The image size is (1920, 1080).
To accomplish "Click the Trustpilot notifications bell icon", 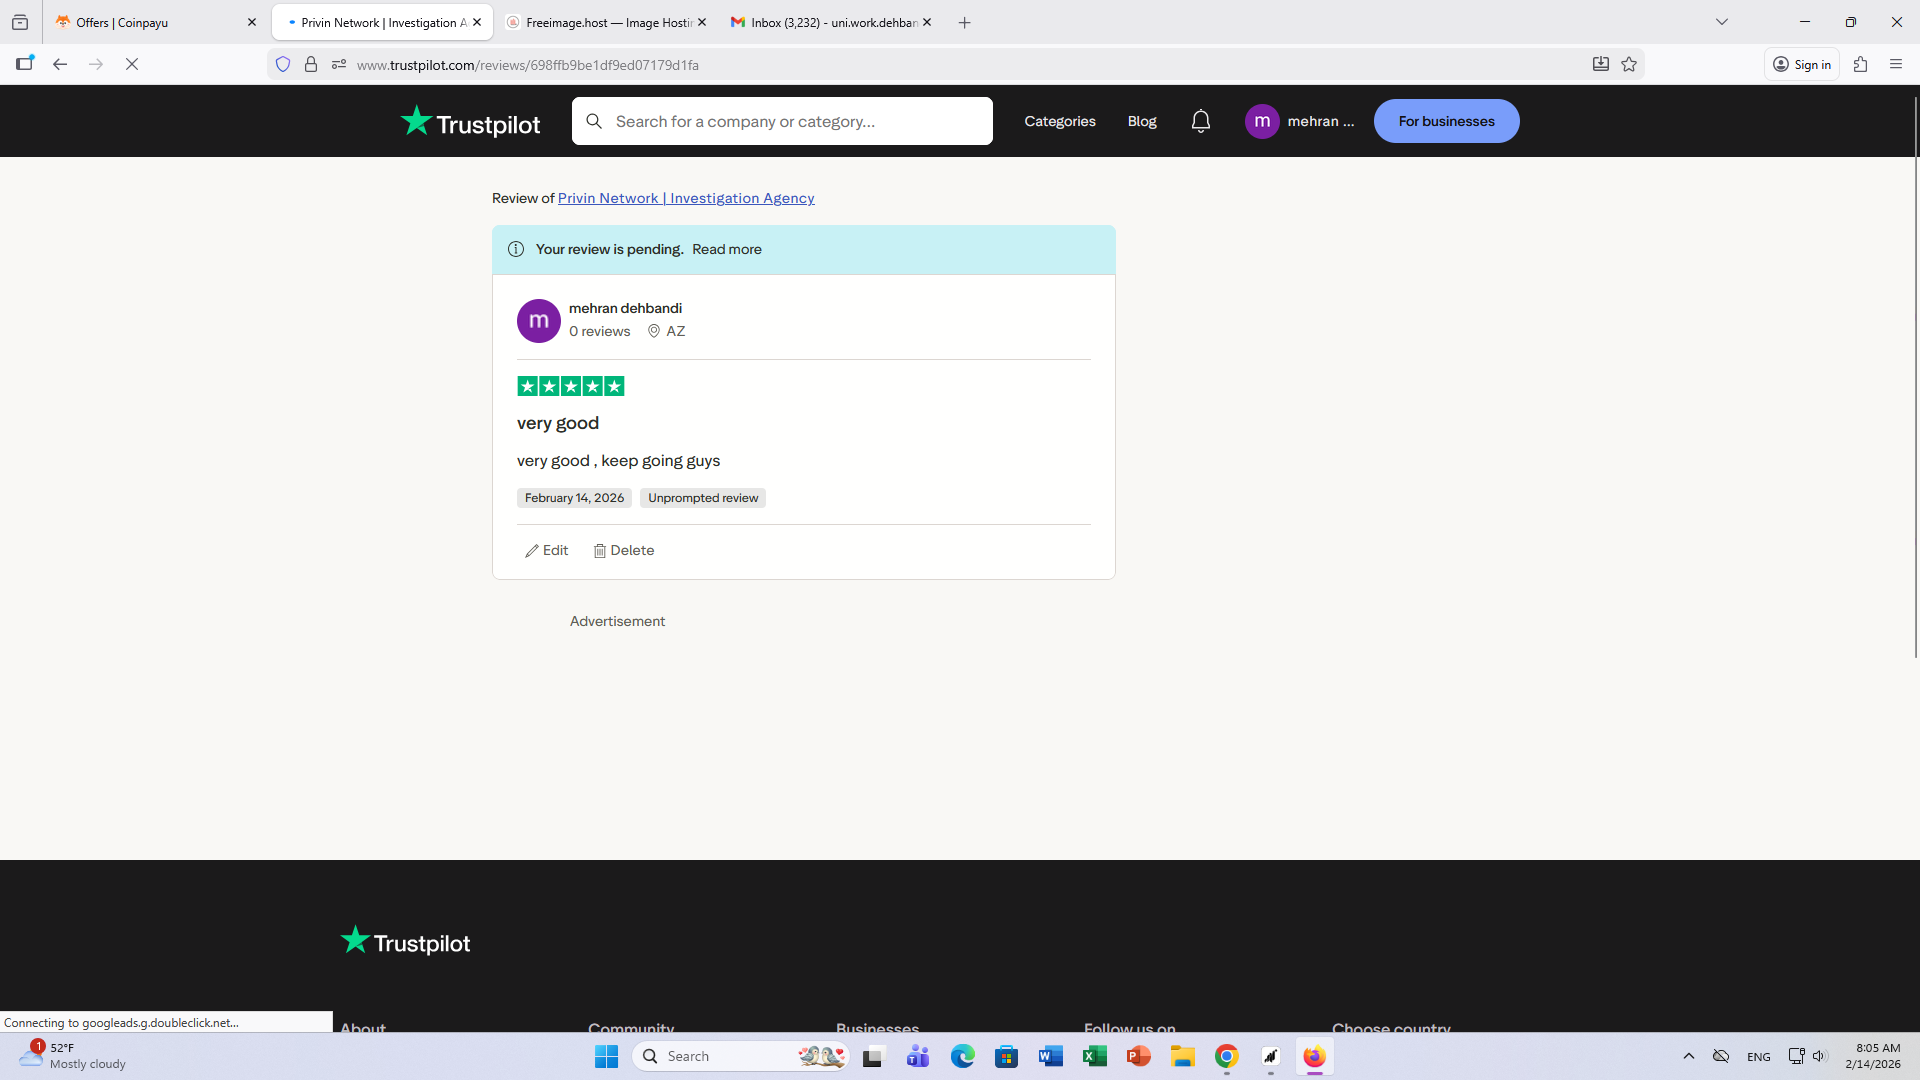I will (x=1200, y=121).
